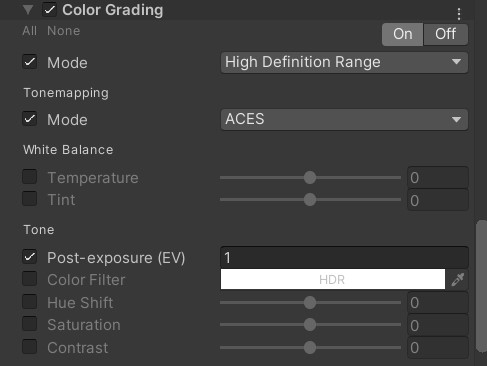Open the Color Grading three-dot options menu
This screenshot has width=487, height=366.
(x=459, y=14)
